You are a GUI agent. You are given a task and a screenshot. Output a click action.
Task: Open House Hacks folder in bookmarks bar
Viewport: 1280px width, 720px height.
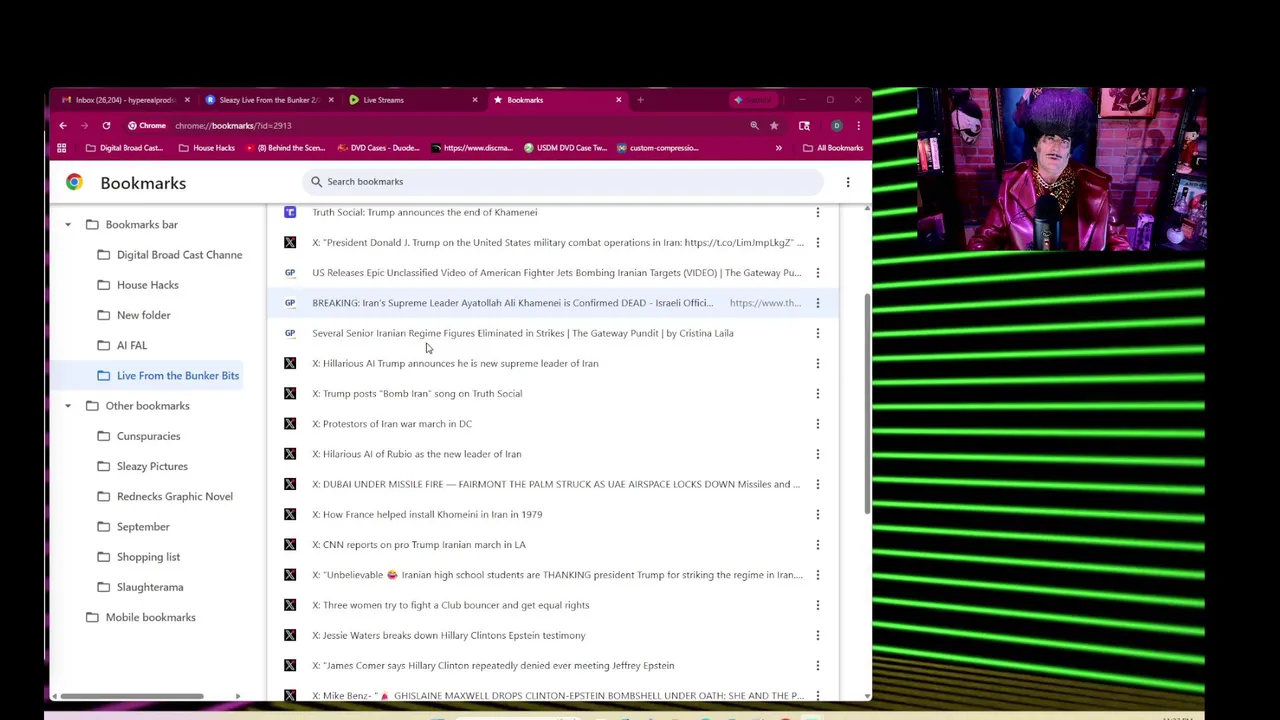(x=206, y=148)
